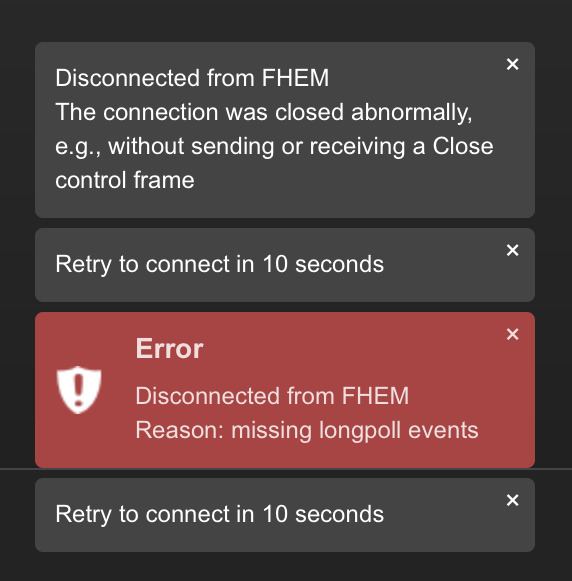Click 'The connection was closed abnormally' line
Viewport: 572px width, 581px height.
click(264, 112)
